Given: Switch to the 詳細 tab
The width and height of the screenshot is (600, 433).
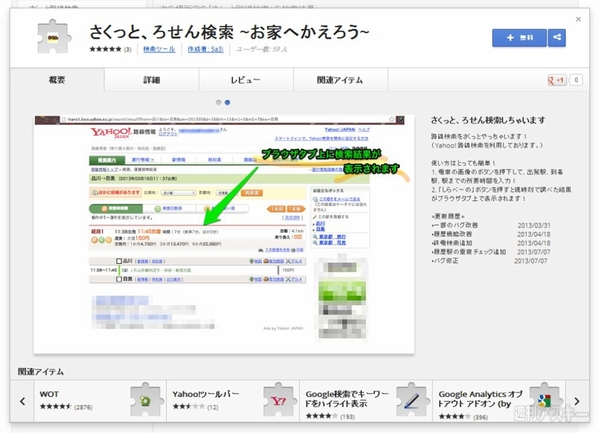Looking at the screenshot, I should (x=152, y=80).
